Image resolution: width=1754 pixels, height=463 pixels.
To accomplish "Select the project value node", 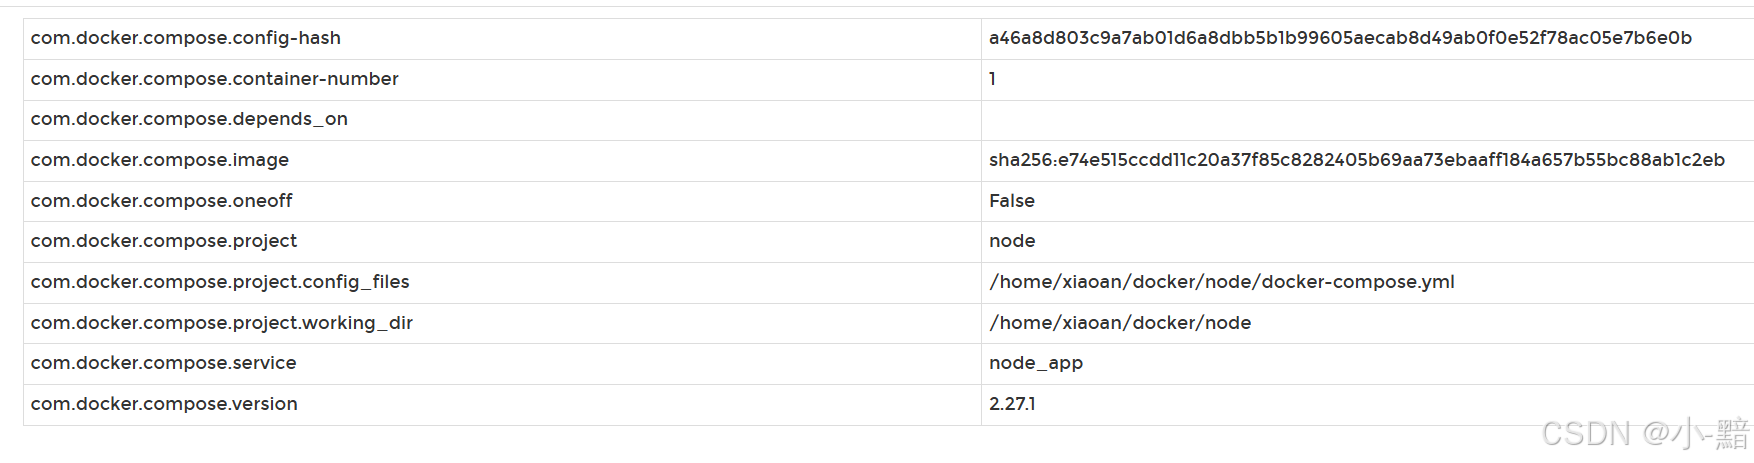I will pyautogui.click(x=1012, y=241).
